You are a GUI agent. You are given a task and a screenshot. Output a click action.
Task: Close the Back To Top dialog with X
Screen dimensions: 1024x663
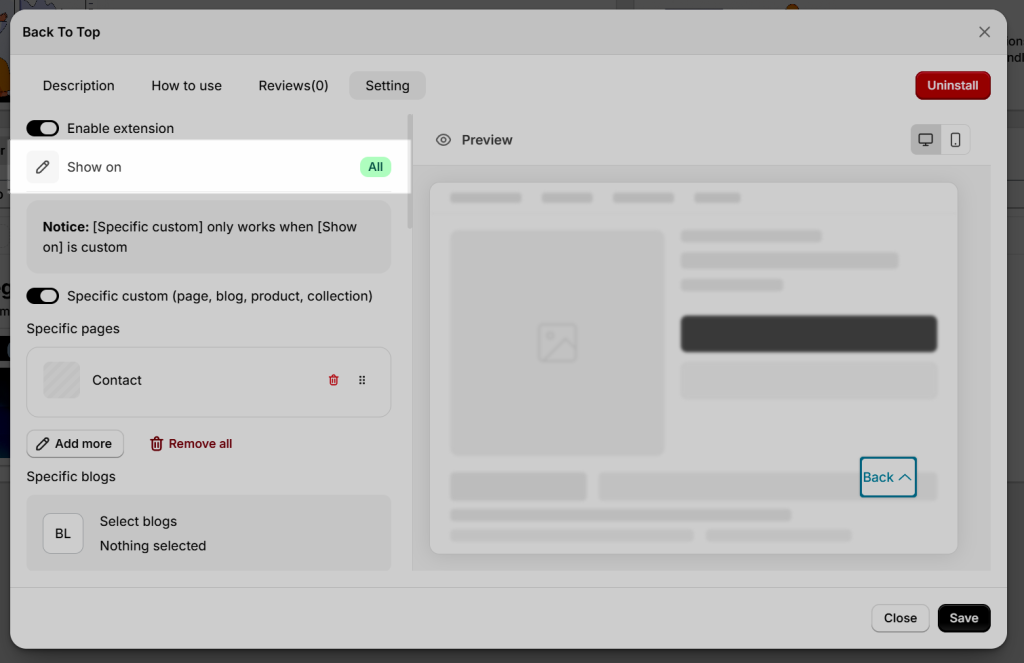(x=984, y=32)
